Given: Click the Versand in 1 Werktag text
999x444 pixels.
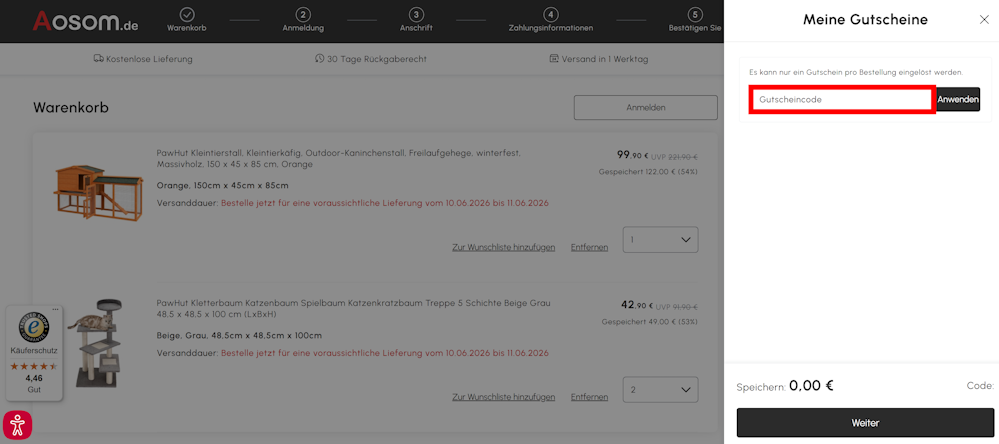Looking at the screenshot, I should point(605,59).
